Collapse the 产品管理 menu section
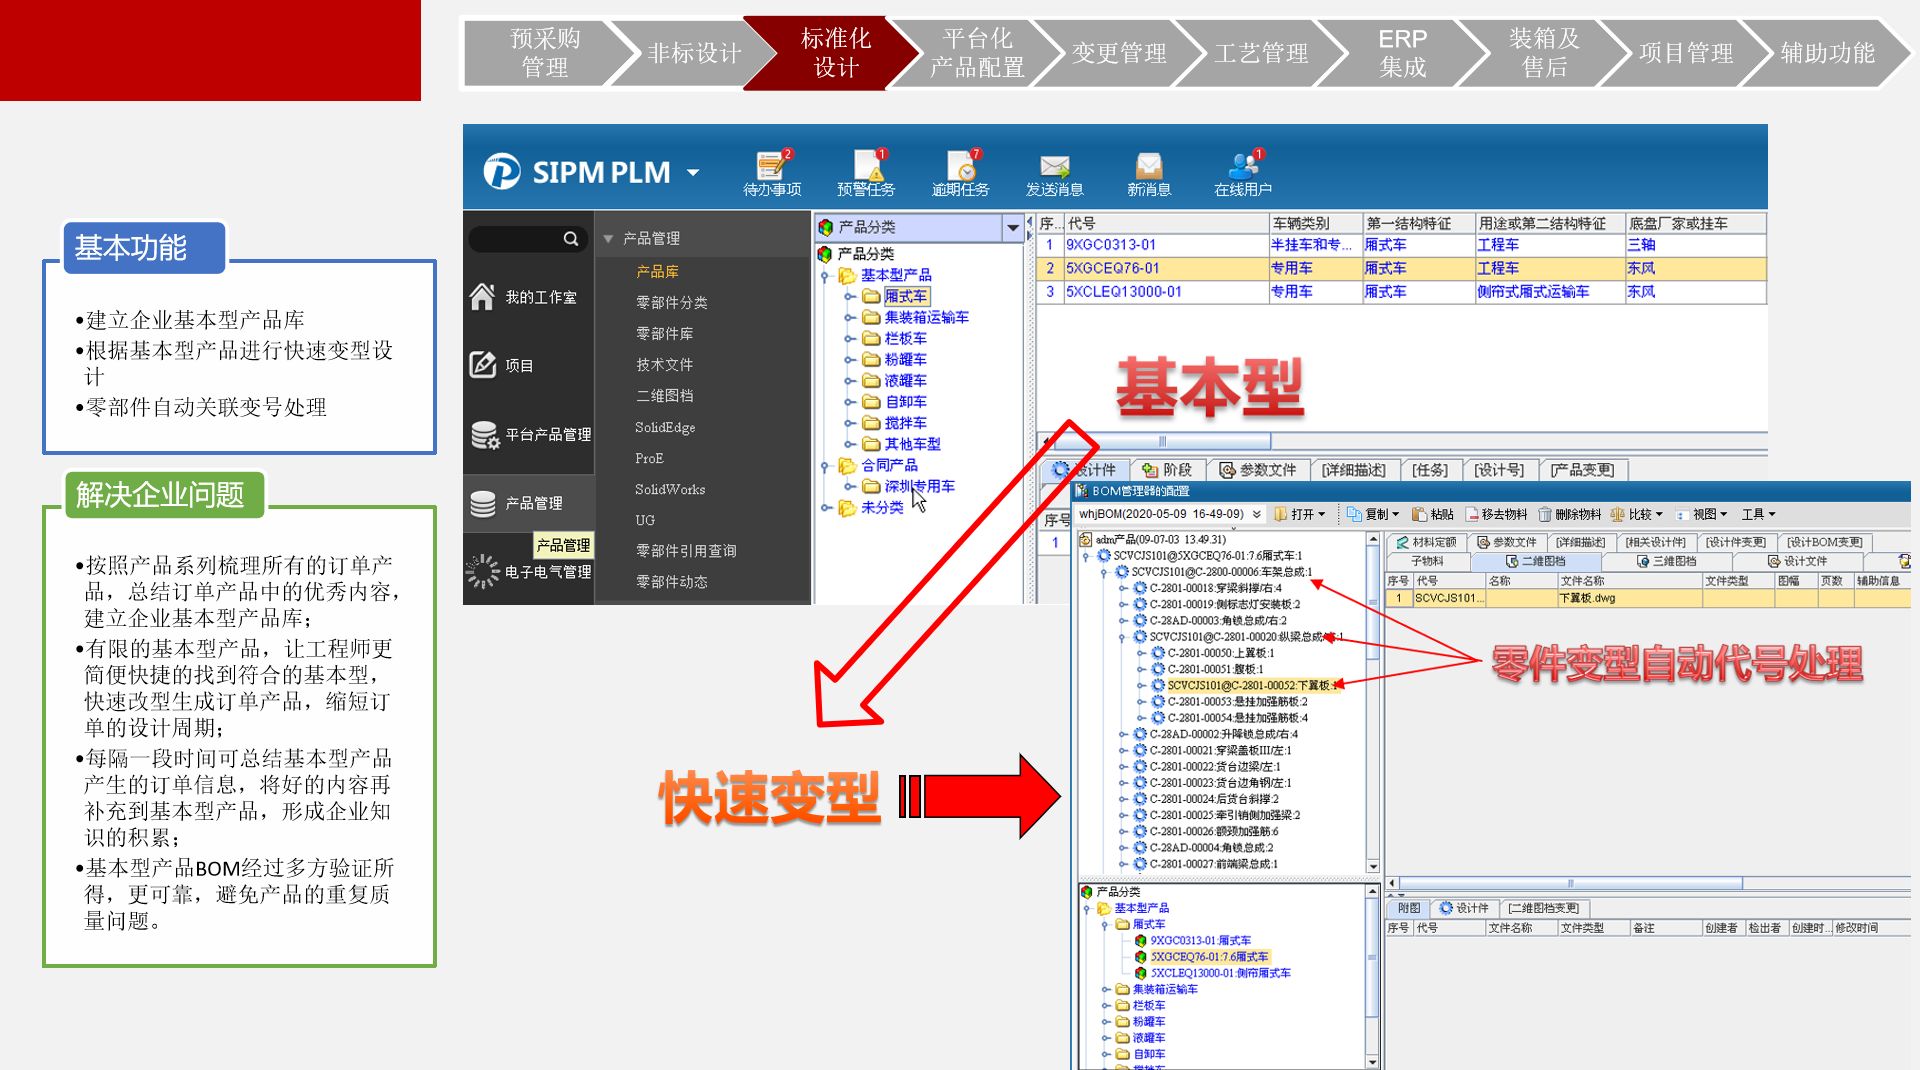The height and width of the screenshot is (1070, 1920). [608, 239]
